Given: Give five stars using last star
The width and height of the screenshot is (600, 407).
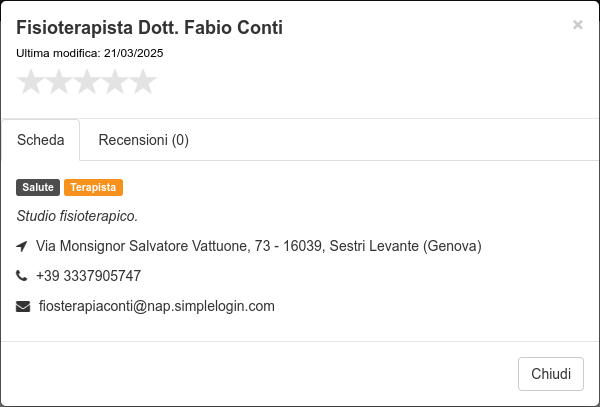Looking at the screenshot, I should (x=143, y=81).
